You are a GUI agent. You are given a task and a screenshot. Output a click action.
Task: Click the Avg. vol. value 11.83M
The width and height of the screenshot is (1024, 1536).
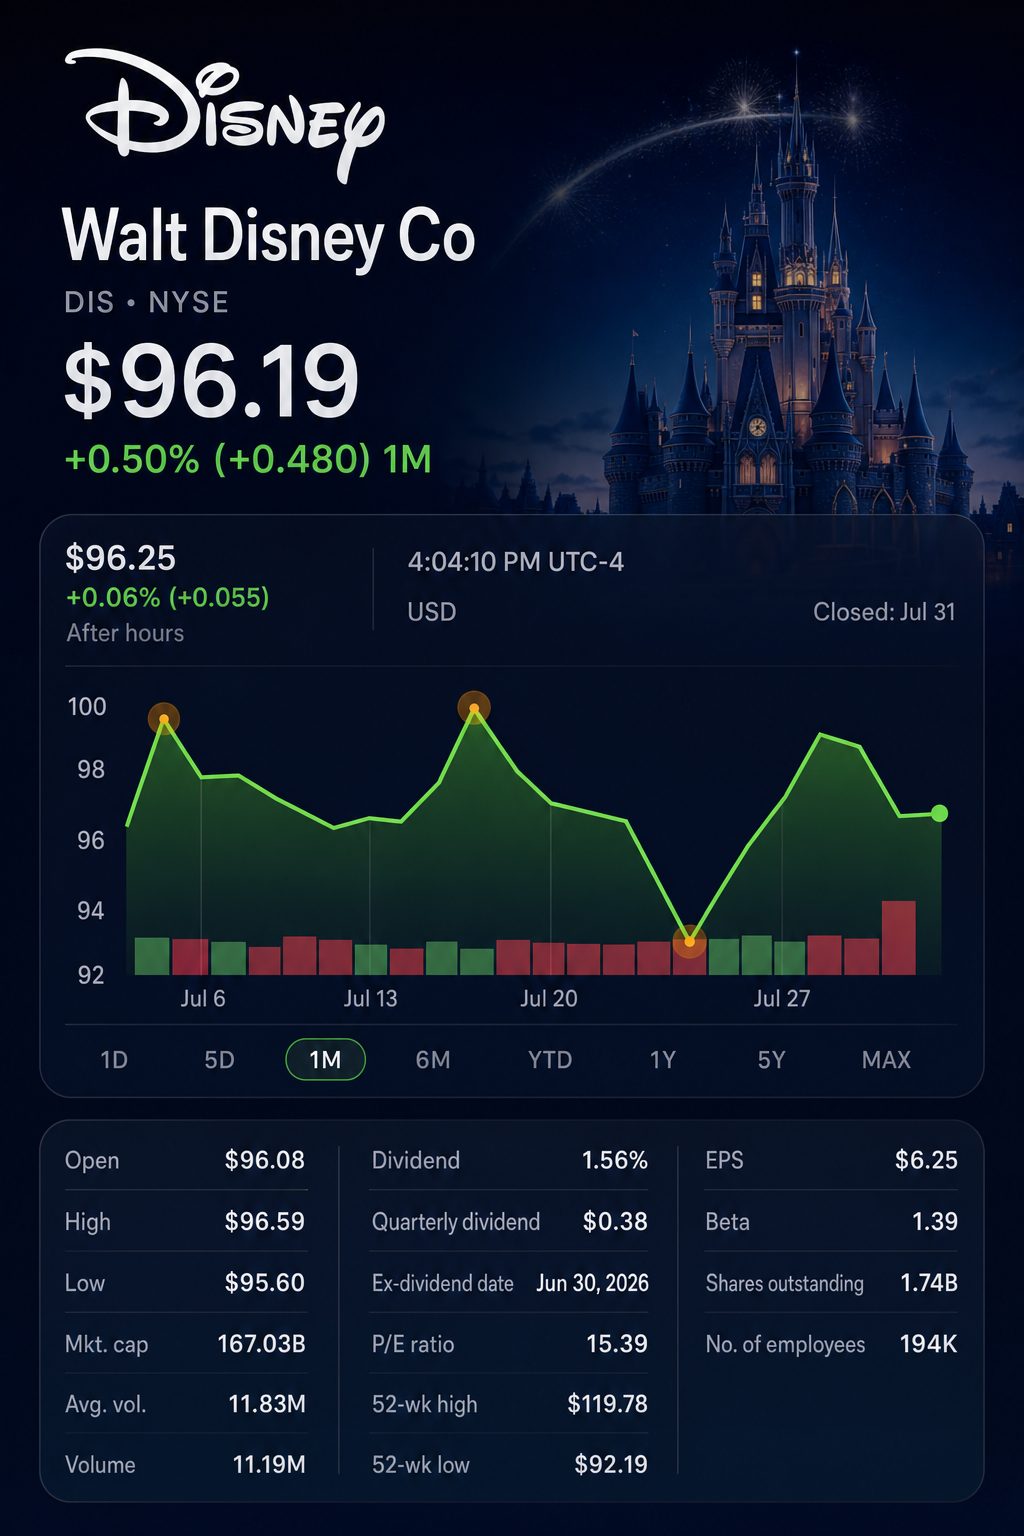click(267, 1404)
